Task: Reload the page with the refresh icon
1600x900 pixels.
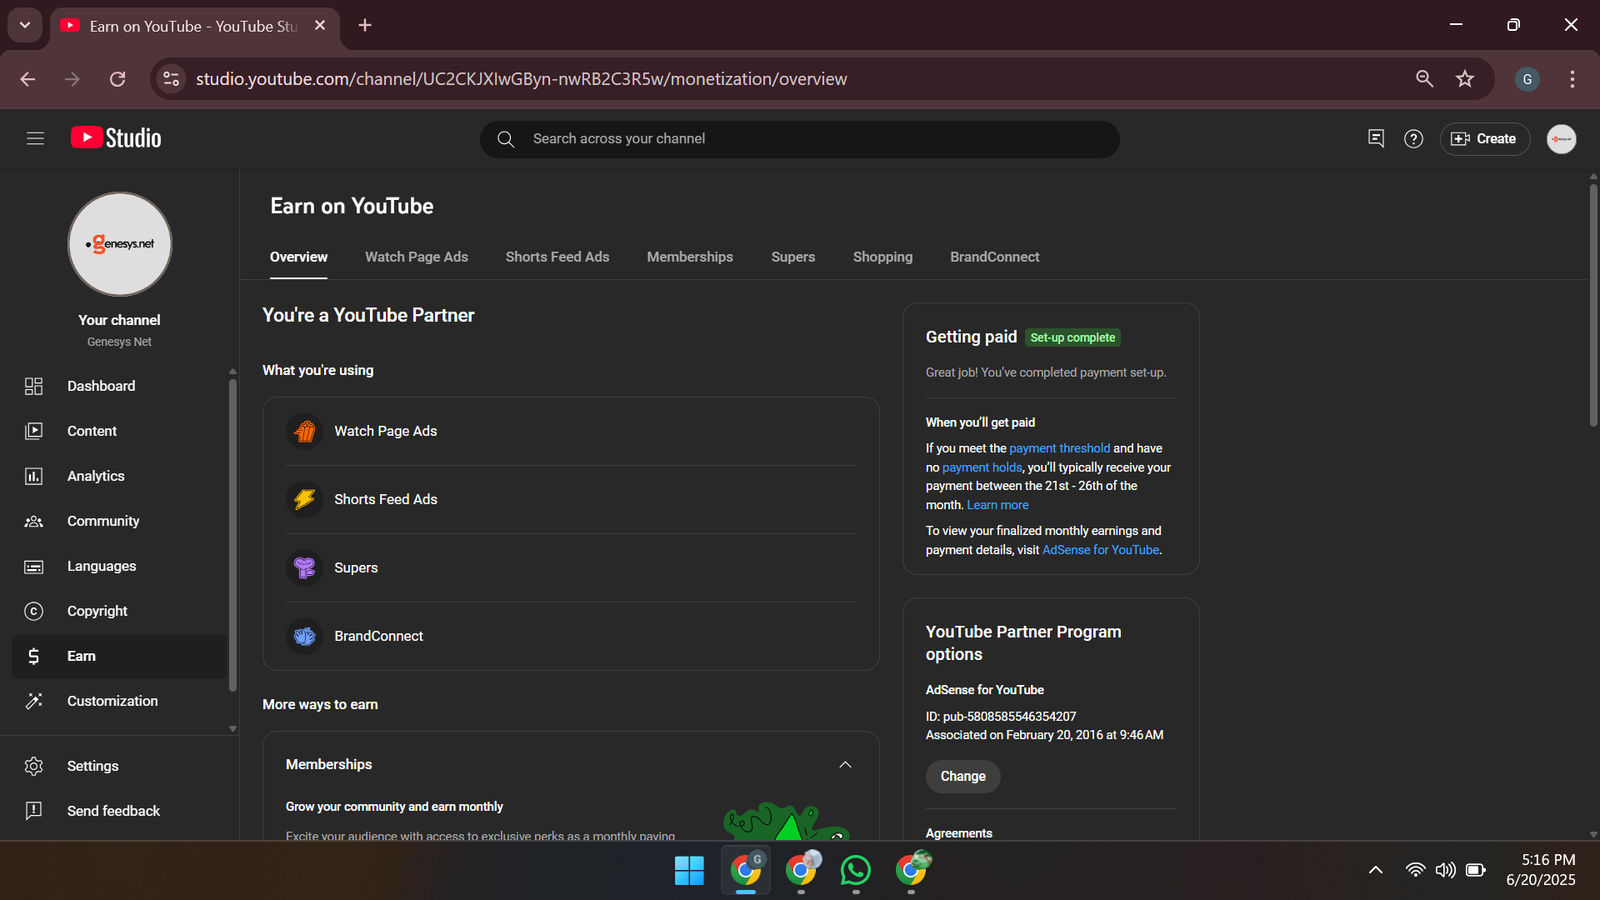Action: (117, 79)
